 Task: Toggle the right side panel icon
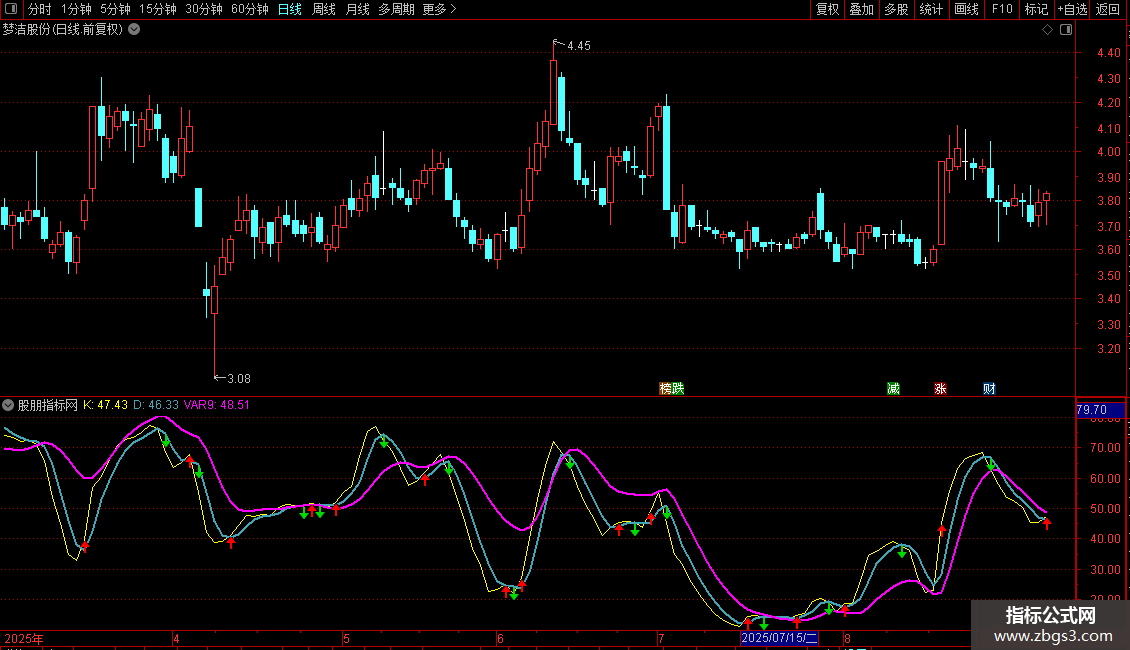point(1068,30)
